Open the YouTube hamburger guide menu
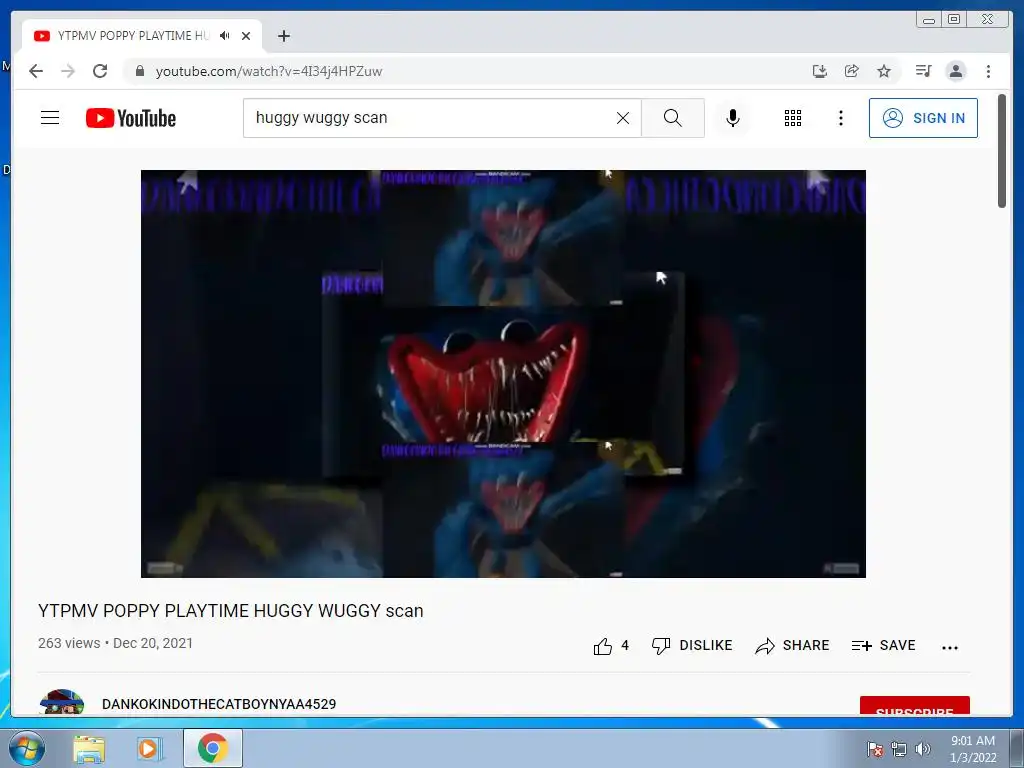Viewport: 1024px width, 768px height. pos(50,118)
